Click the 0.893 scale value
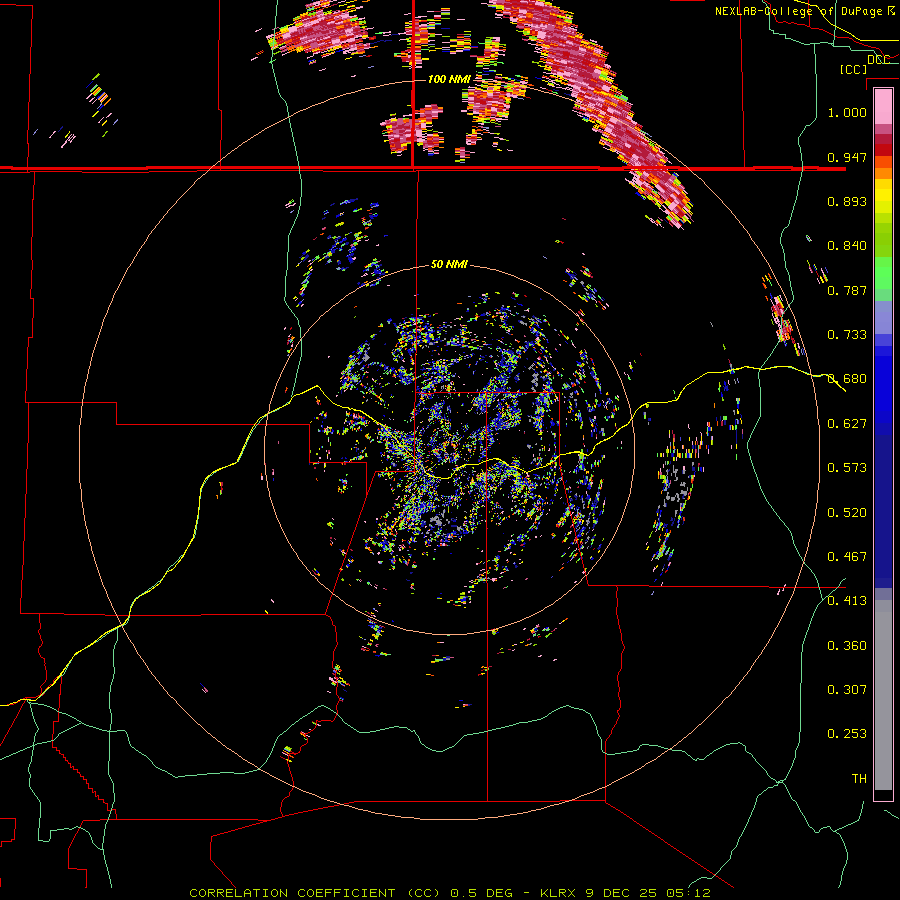Screen dimensions: 900x900 pyautogui.click(x=847, y=201)
